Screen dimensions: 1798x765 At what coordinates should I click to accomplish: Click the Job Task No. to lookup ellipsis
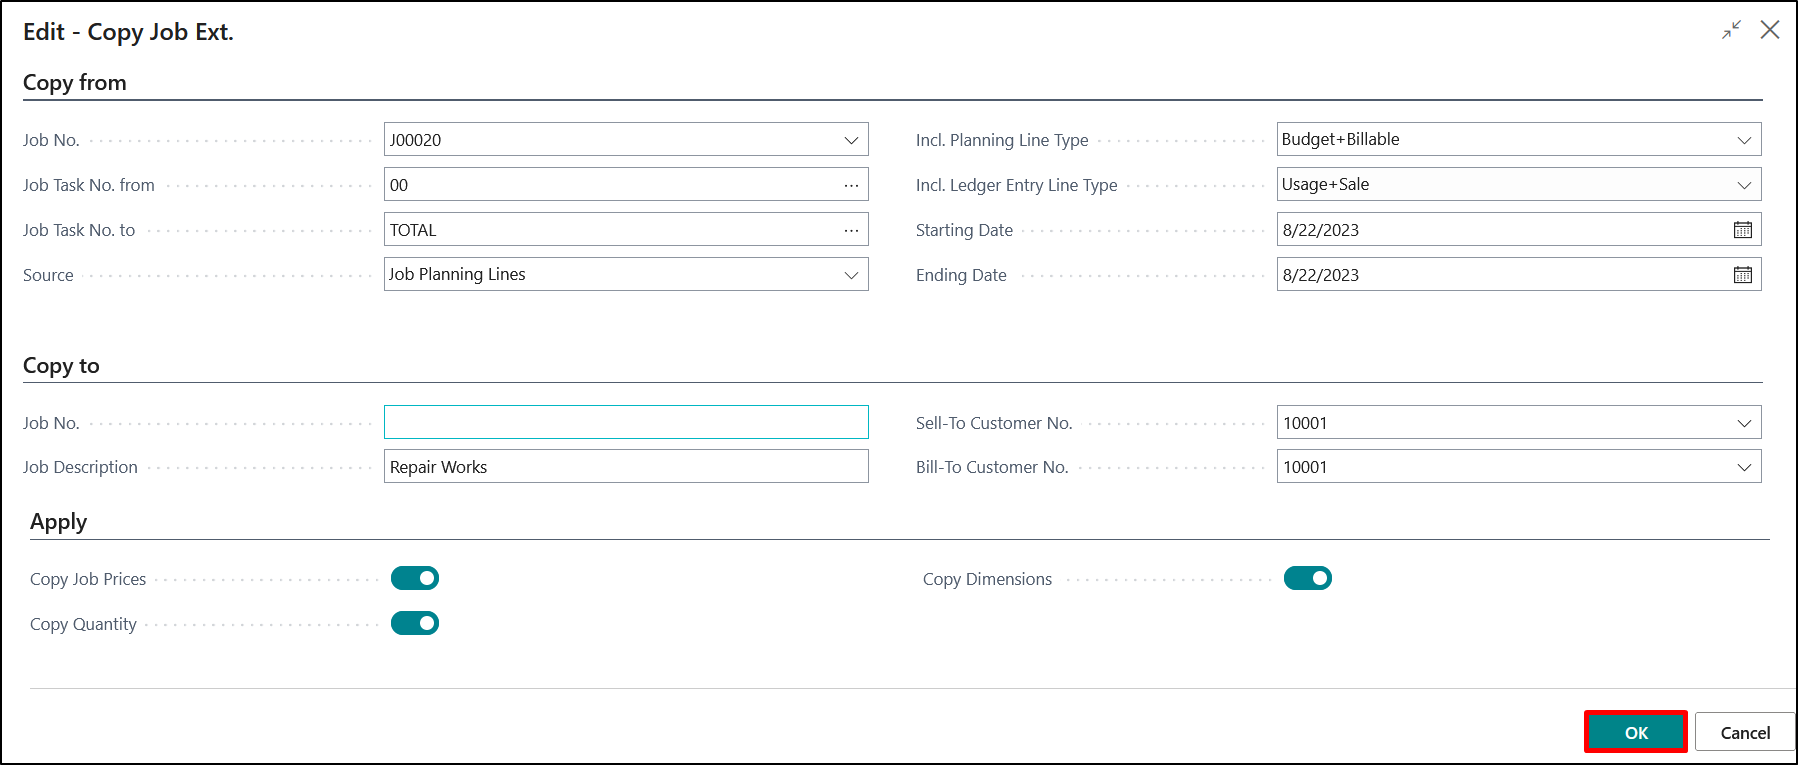851,230
